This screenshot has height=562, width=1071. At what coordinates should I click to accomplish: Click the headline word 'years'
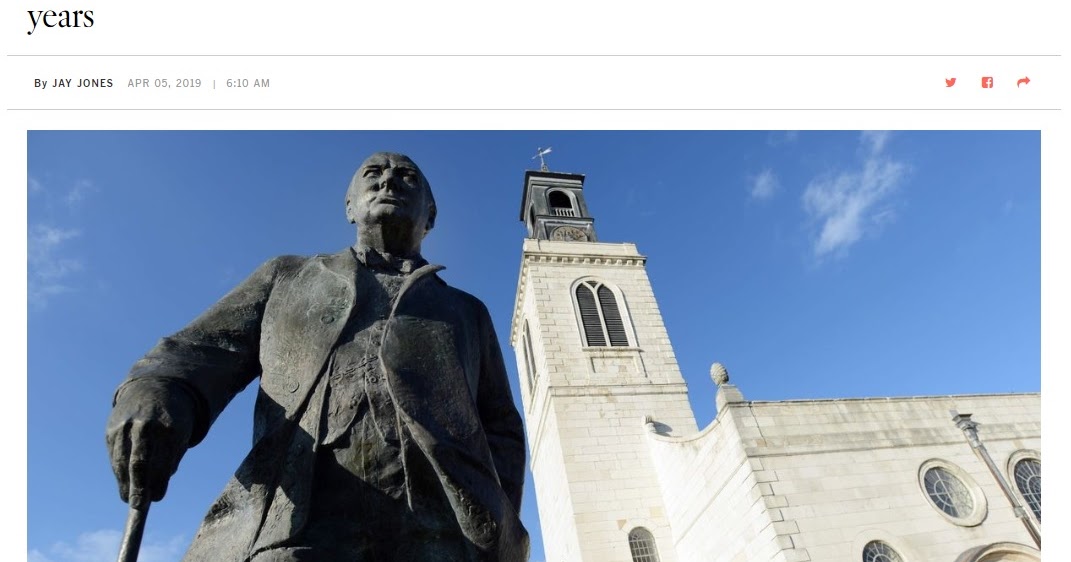click(60, 18)
